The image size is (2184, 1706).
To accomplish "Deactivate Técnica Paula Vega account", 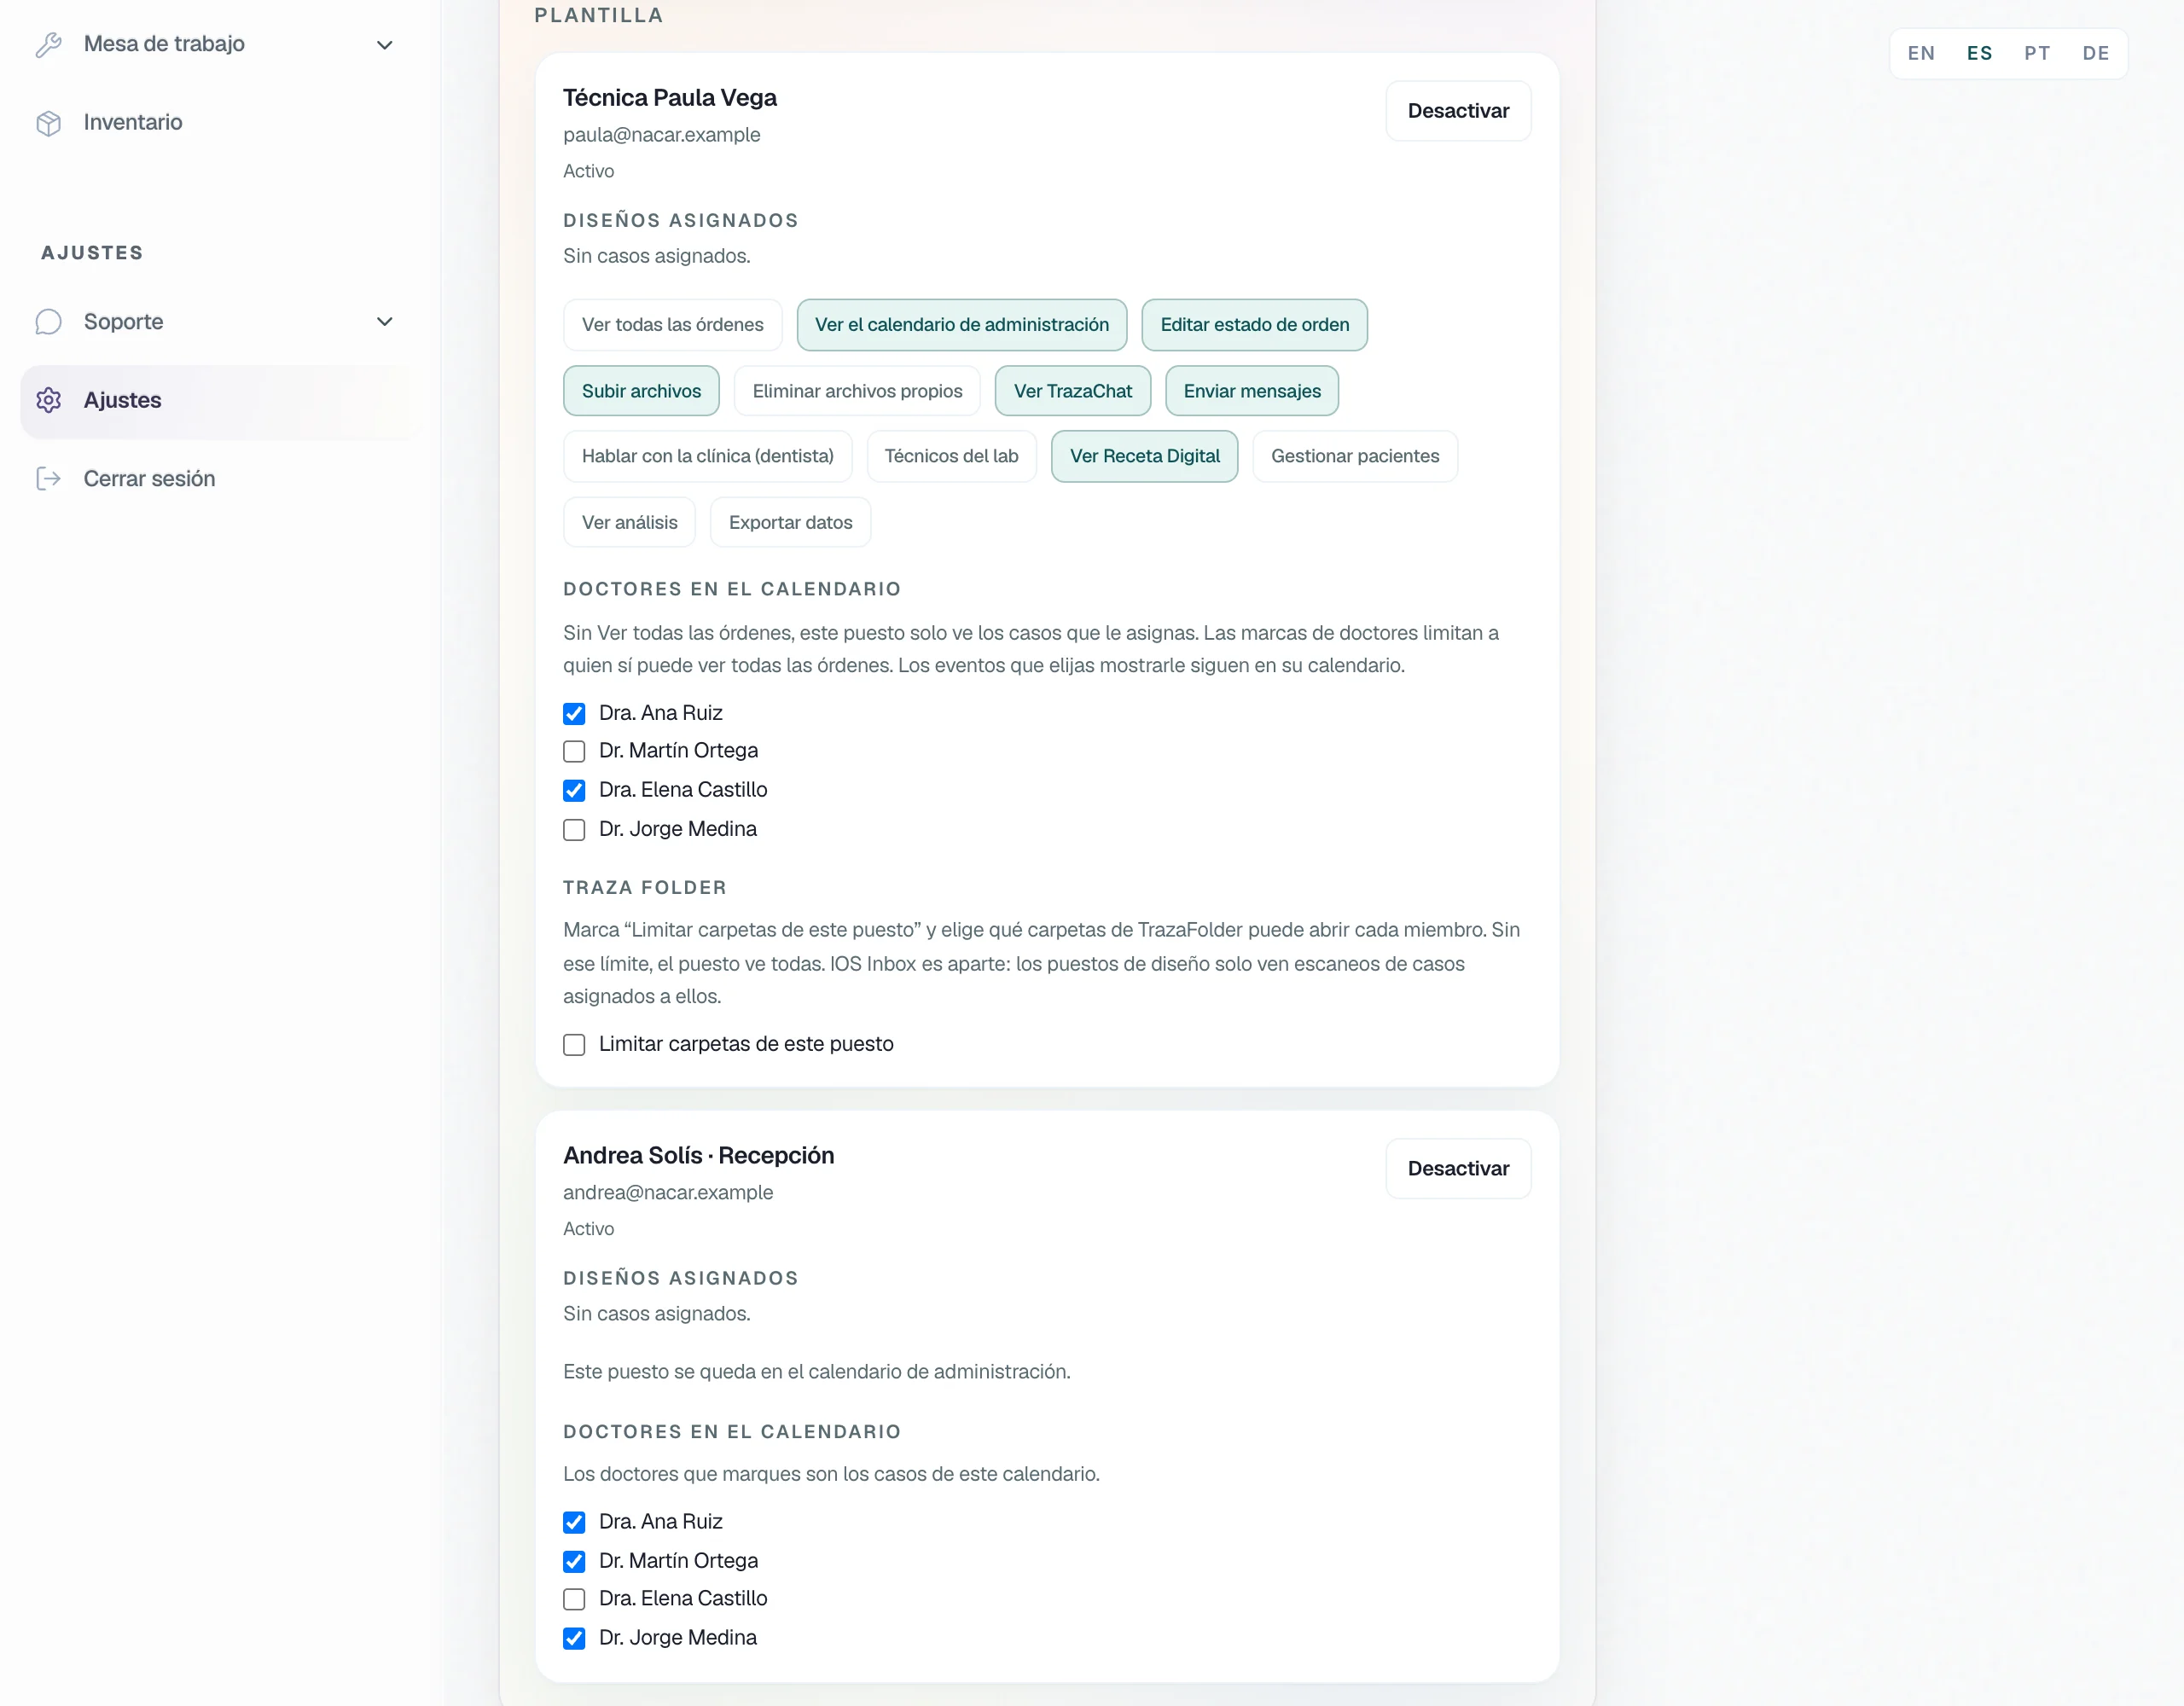I will [1458, 111].
